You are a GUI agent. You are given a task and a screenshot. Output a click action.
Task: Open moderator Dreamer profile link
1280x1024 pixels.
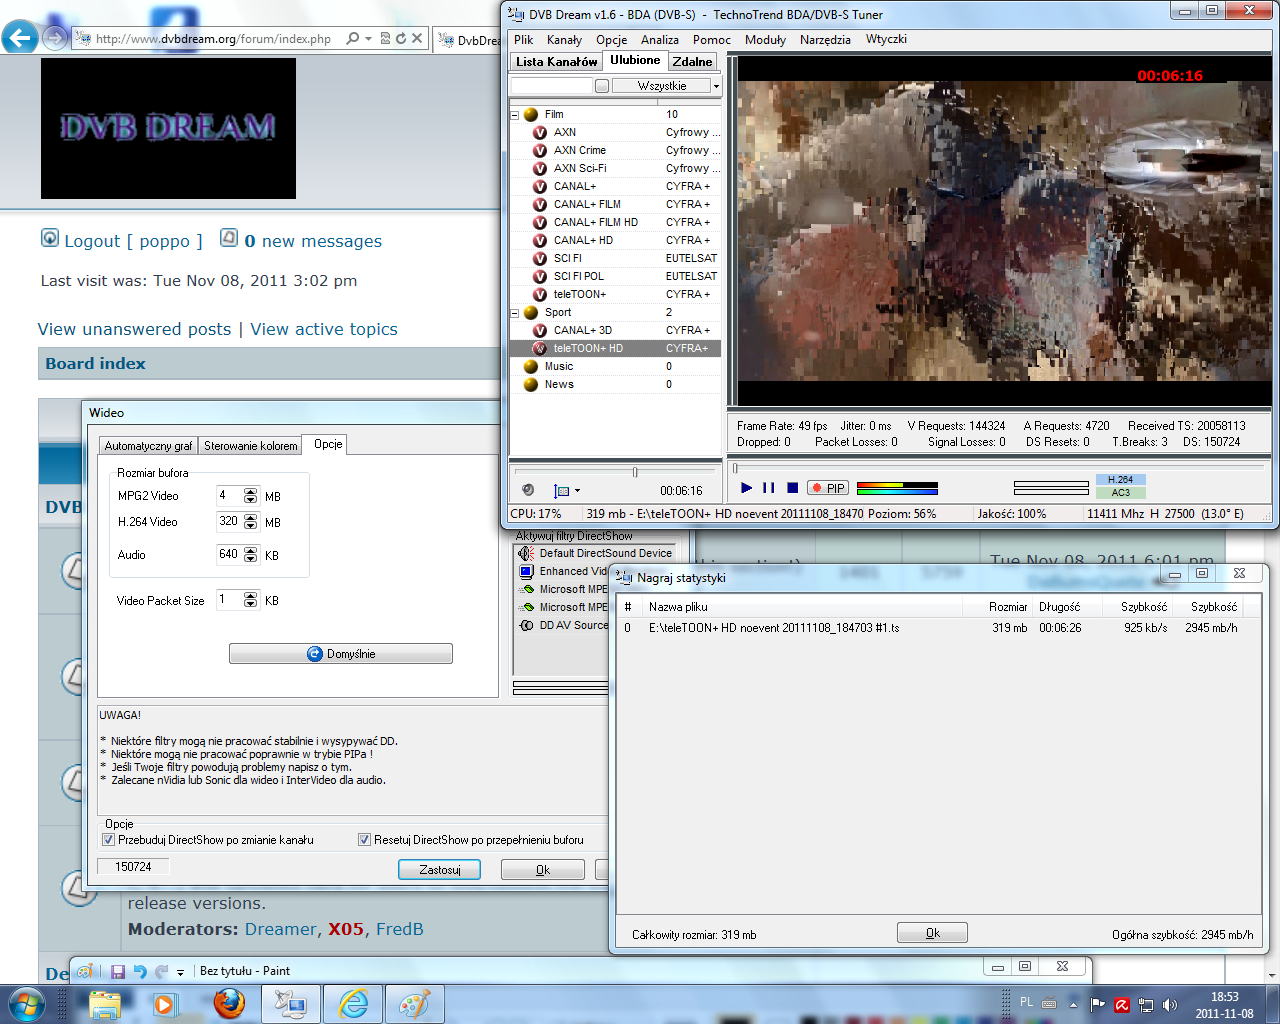tap(281, 929)
